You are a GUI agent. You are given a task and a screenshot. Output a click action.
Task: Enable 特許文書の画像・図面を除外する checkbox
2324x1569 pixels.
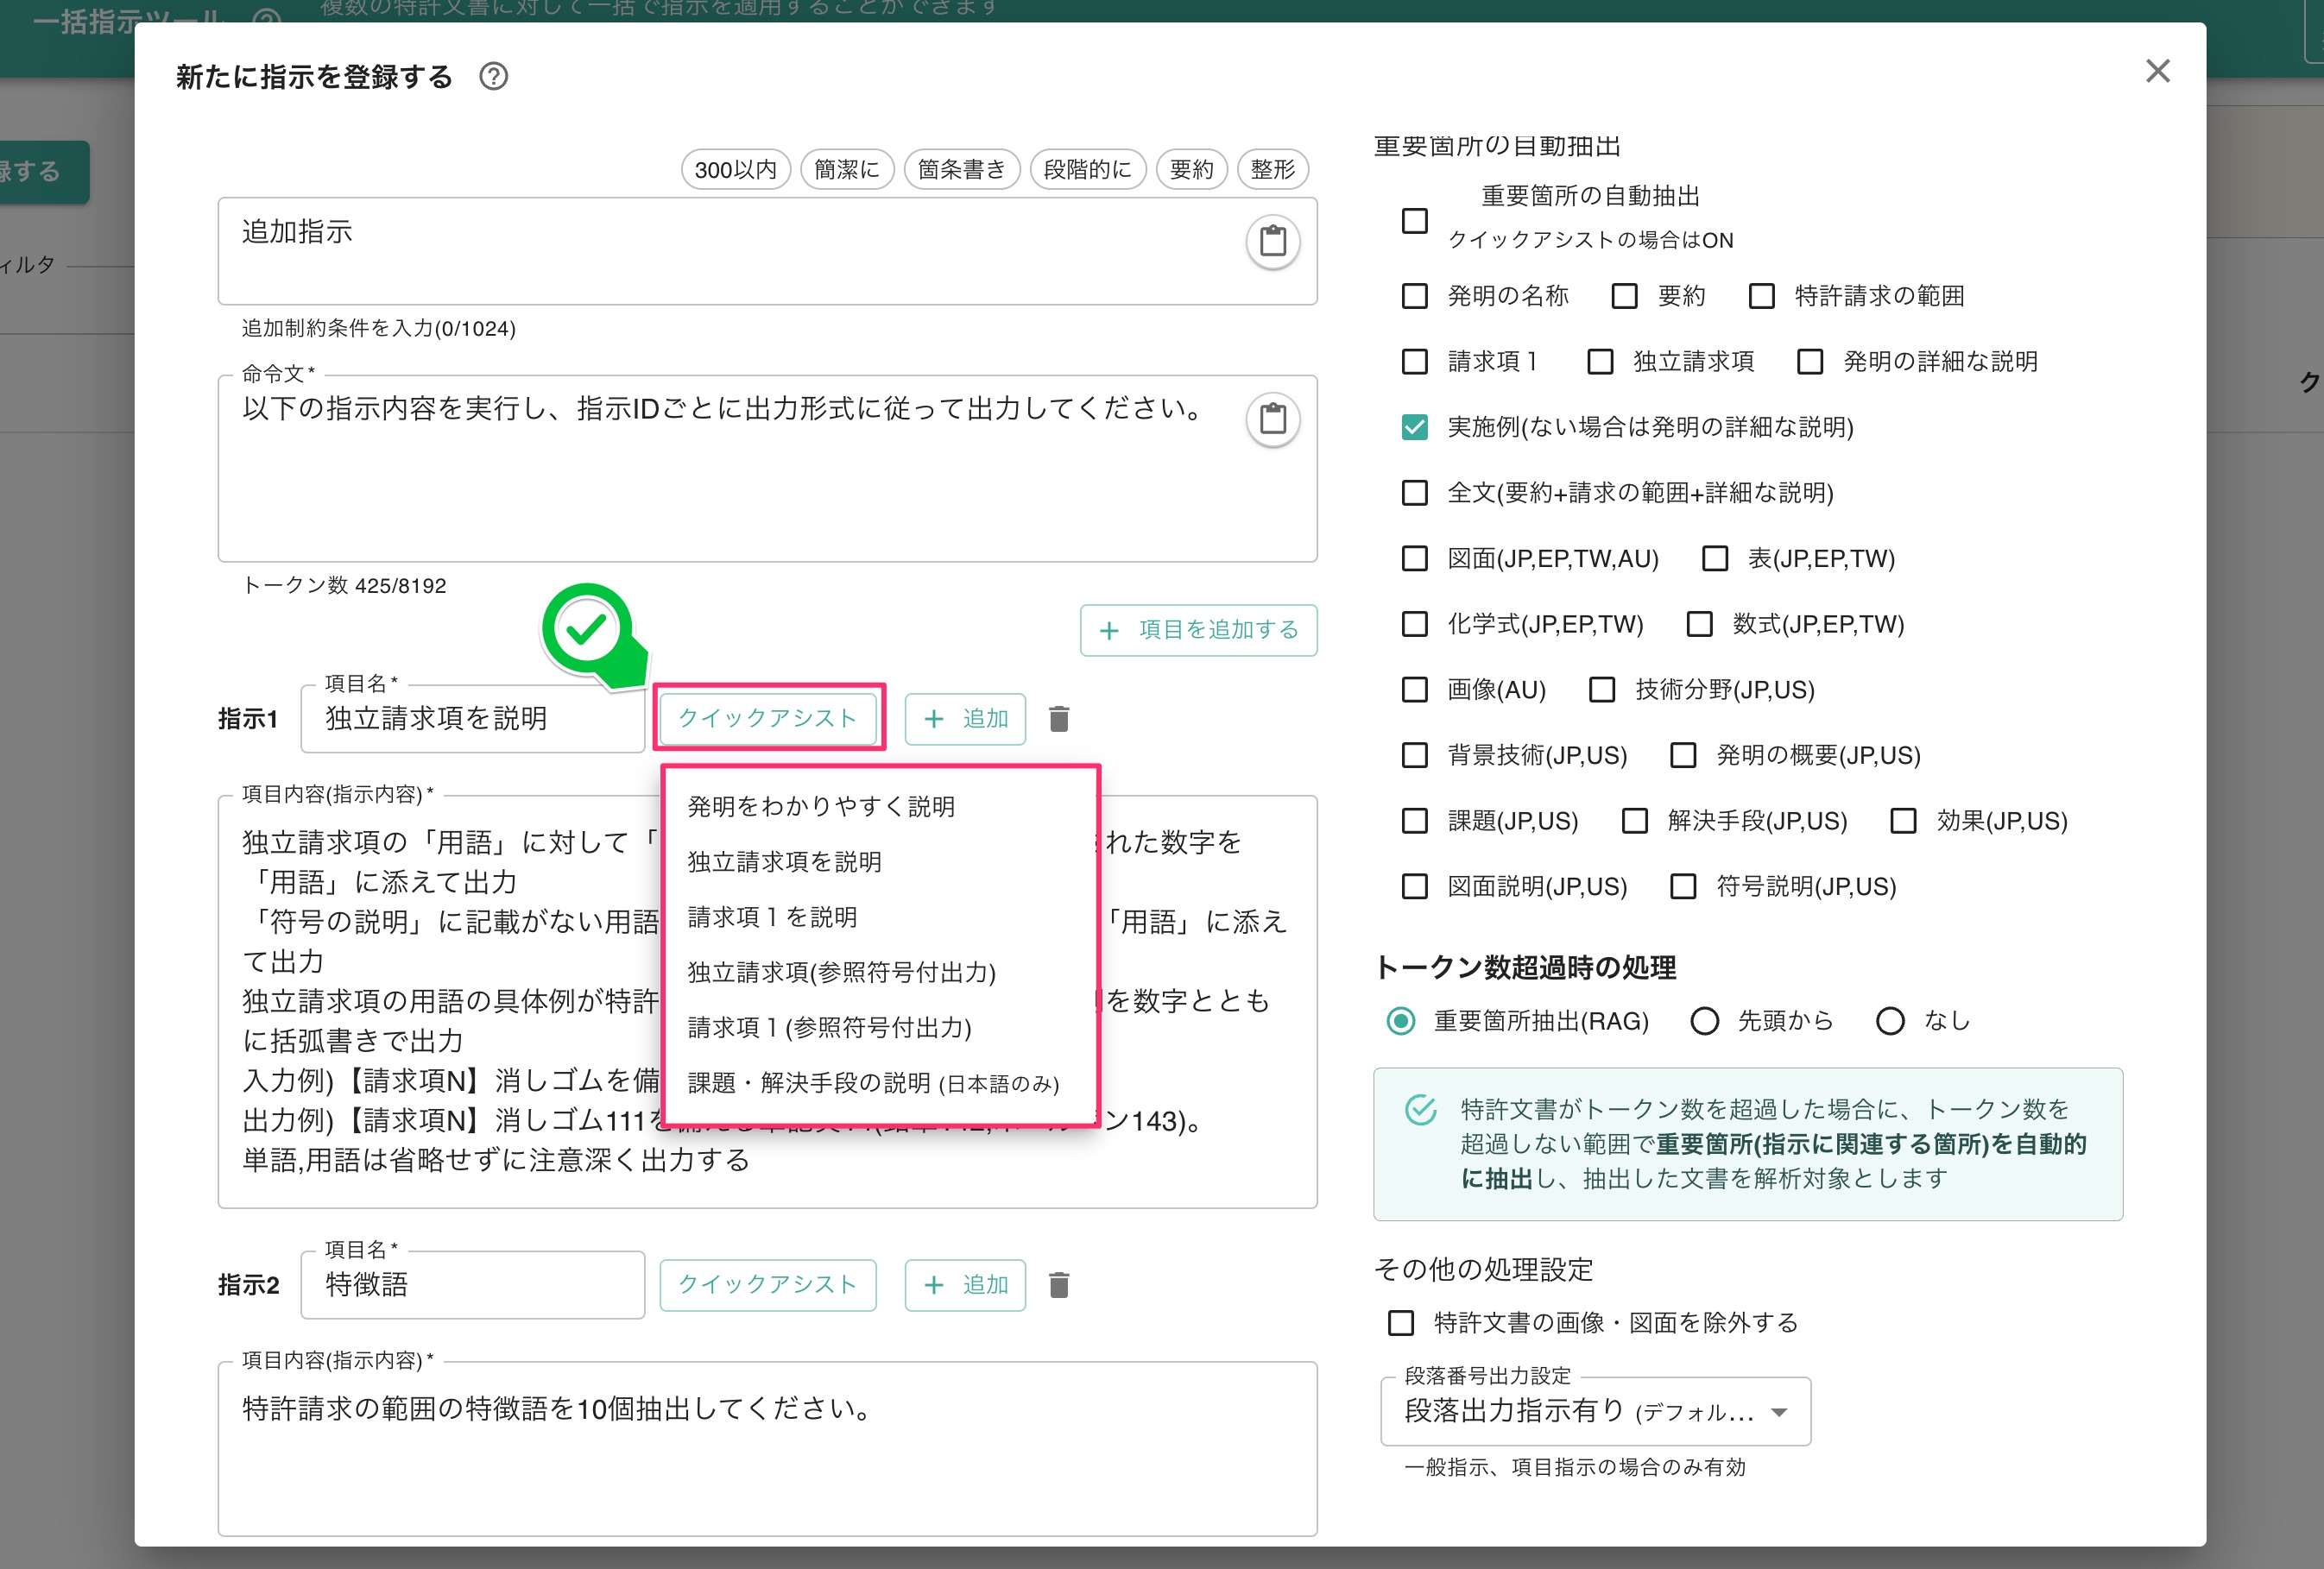click(x=1401, y=1324)
